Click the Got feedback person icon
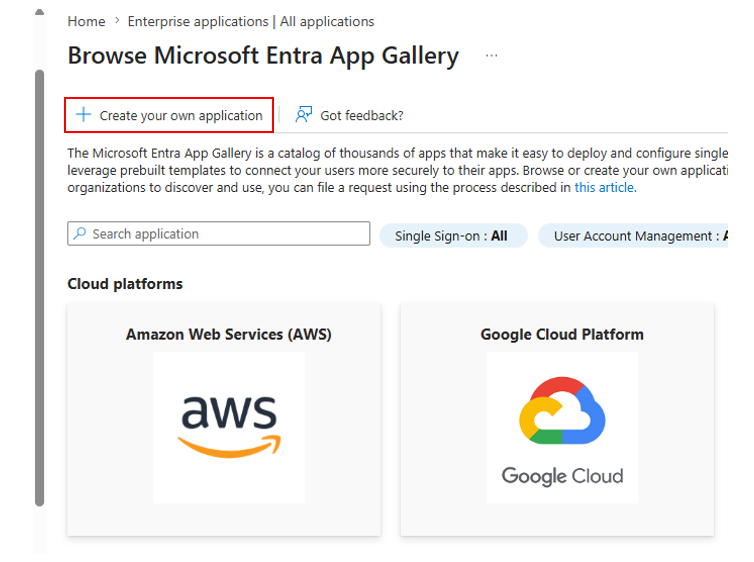Image resolution: width=754 pixels, height=562 pixels. tap(303, 114)
